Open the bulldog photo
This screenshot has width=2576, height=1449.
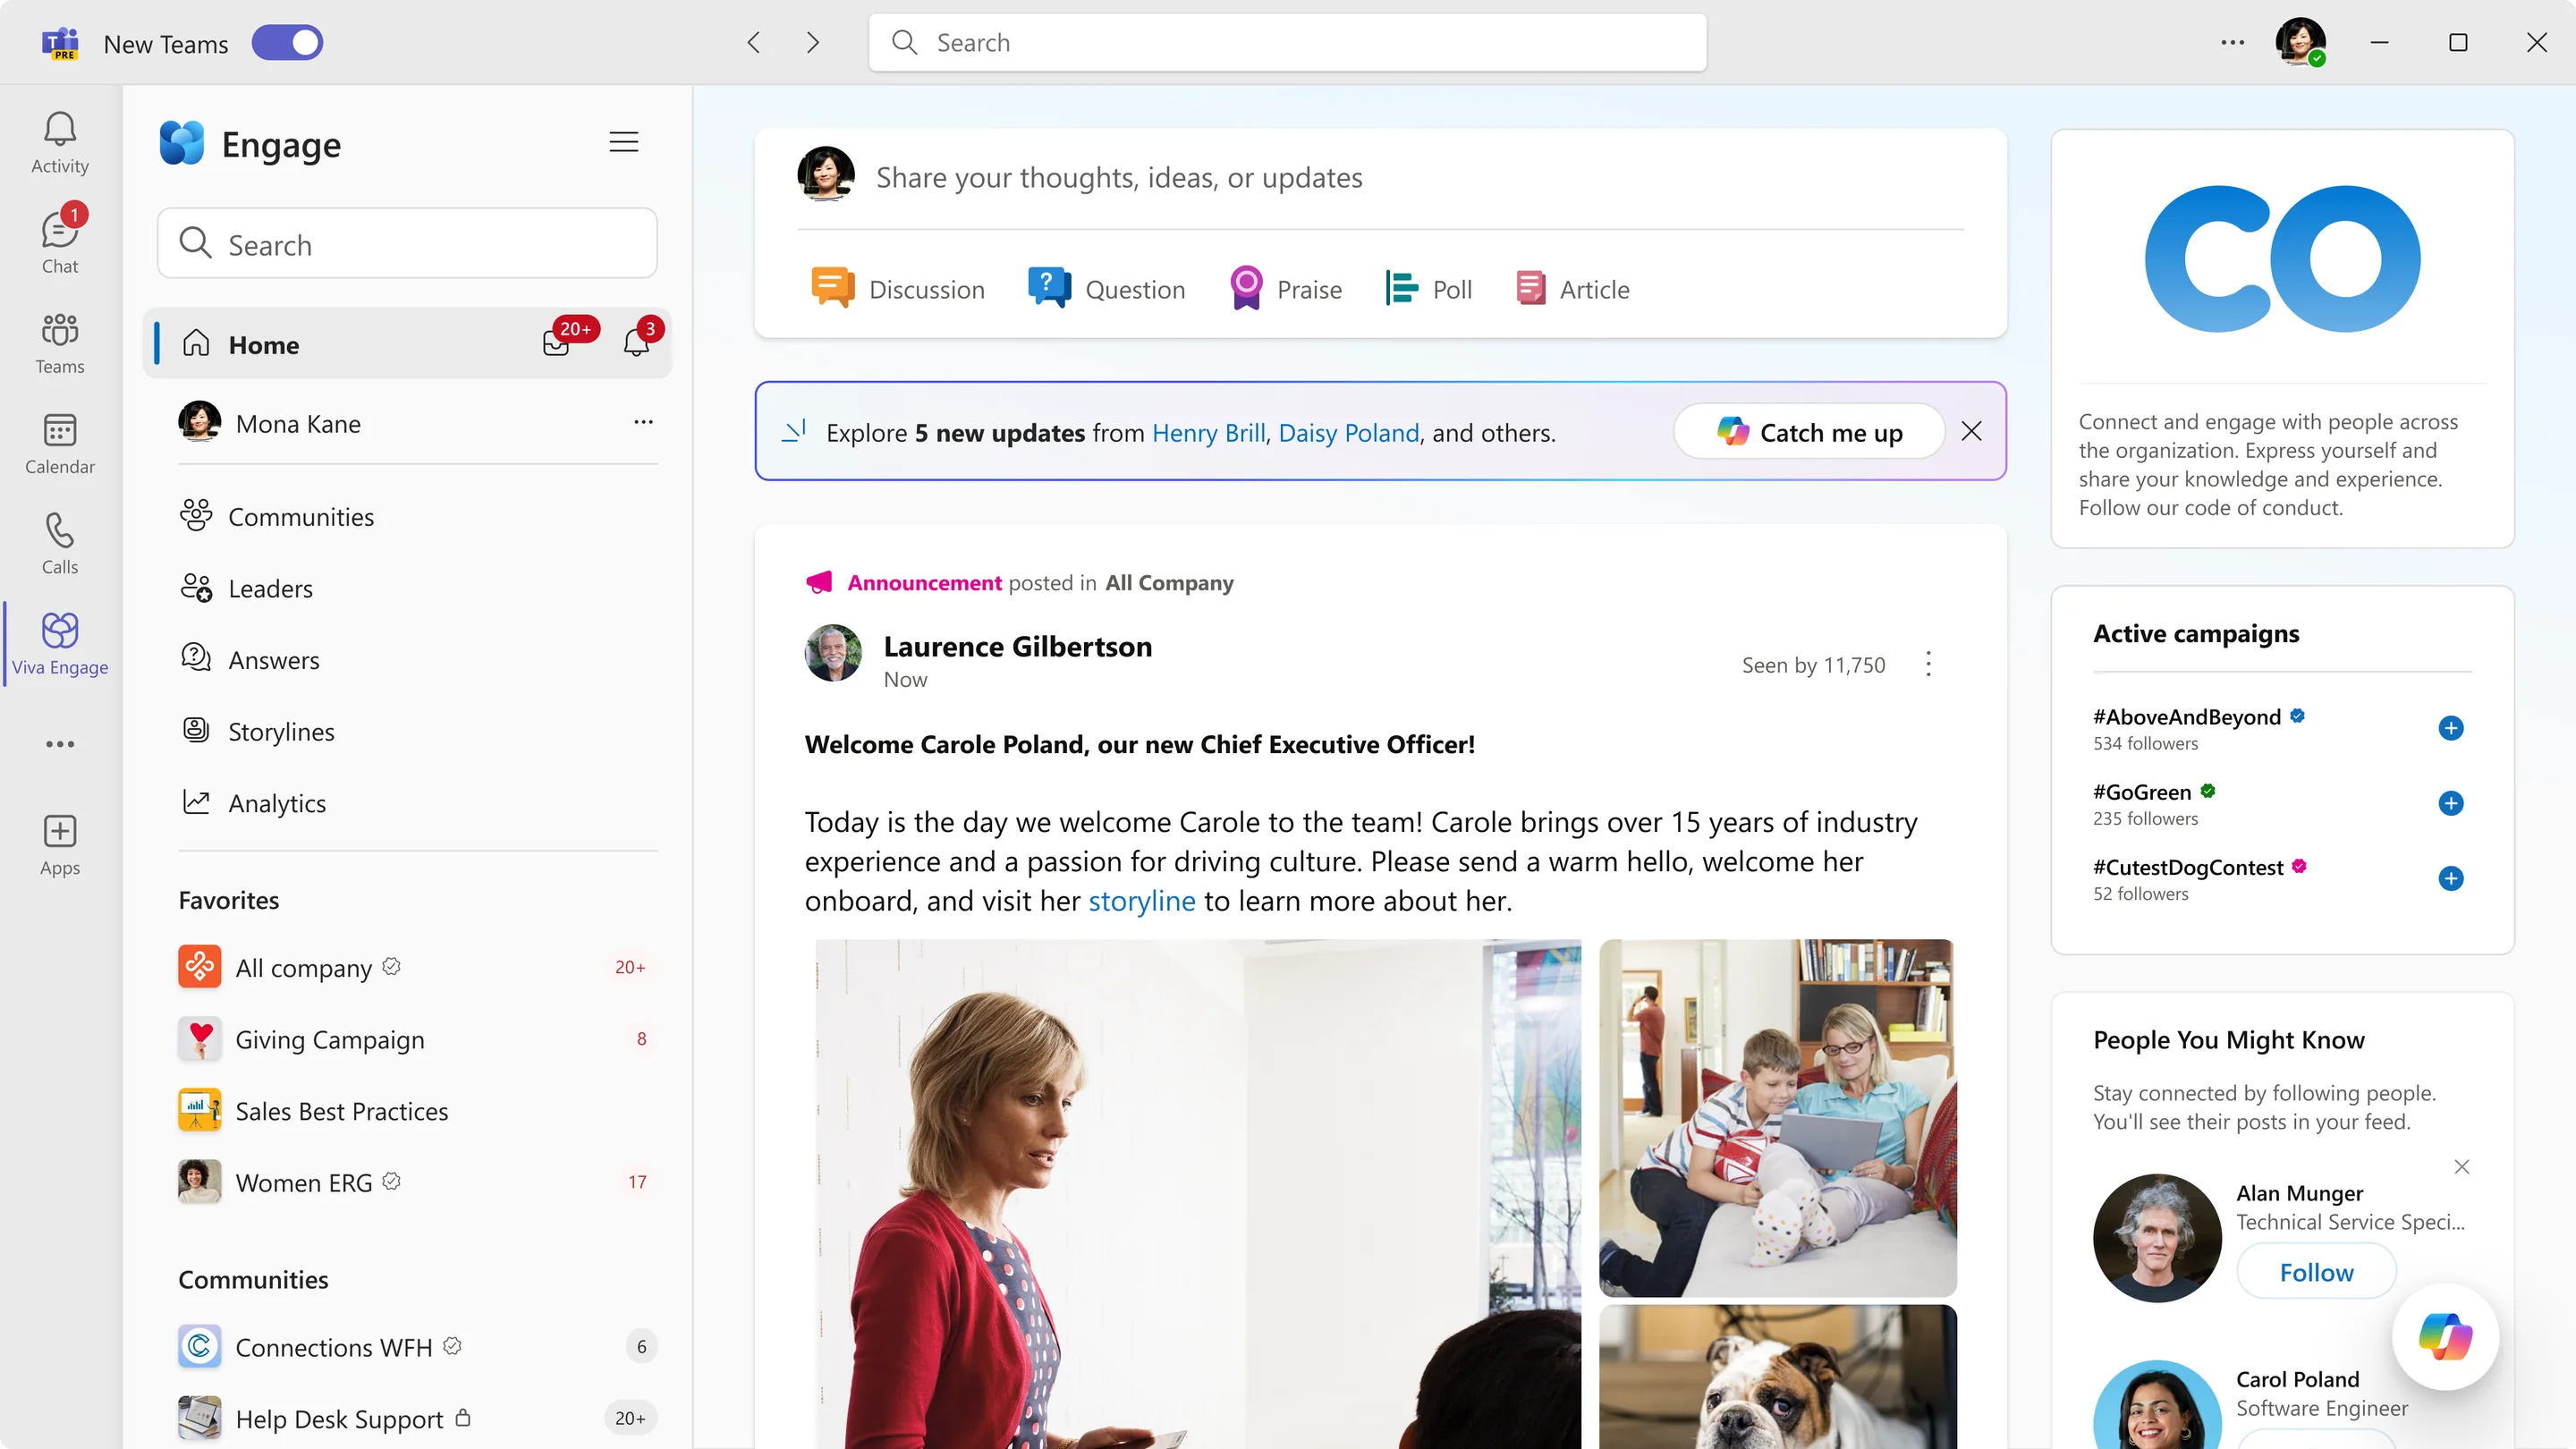pyautogui.click(x=1777, y=1377)
